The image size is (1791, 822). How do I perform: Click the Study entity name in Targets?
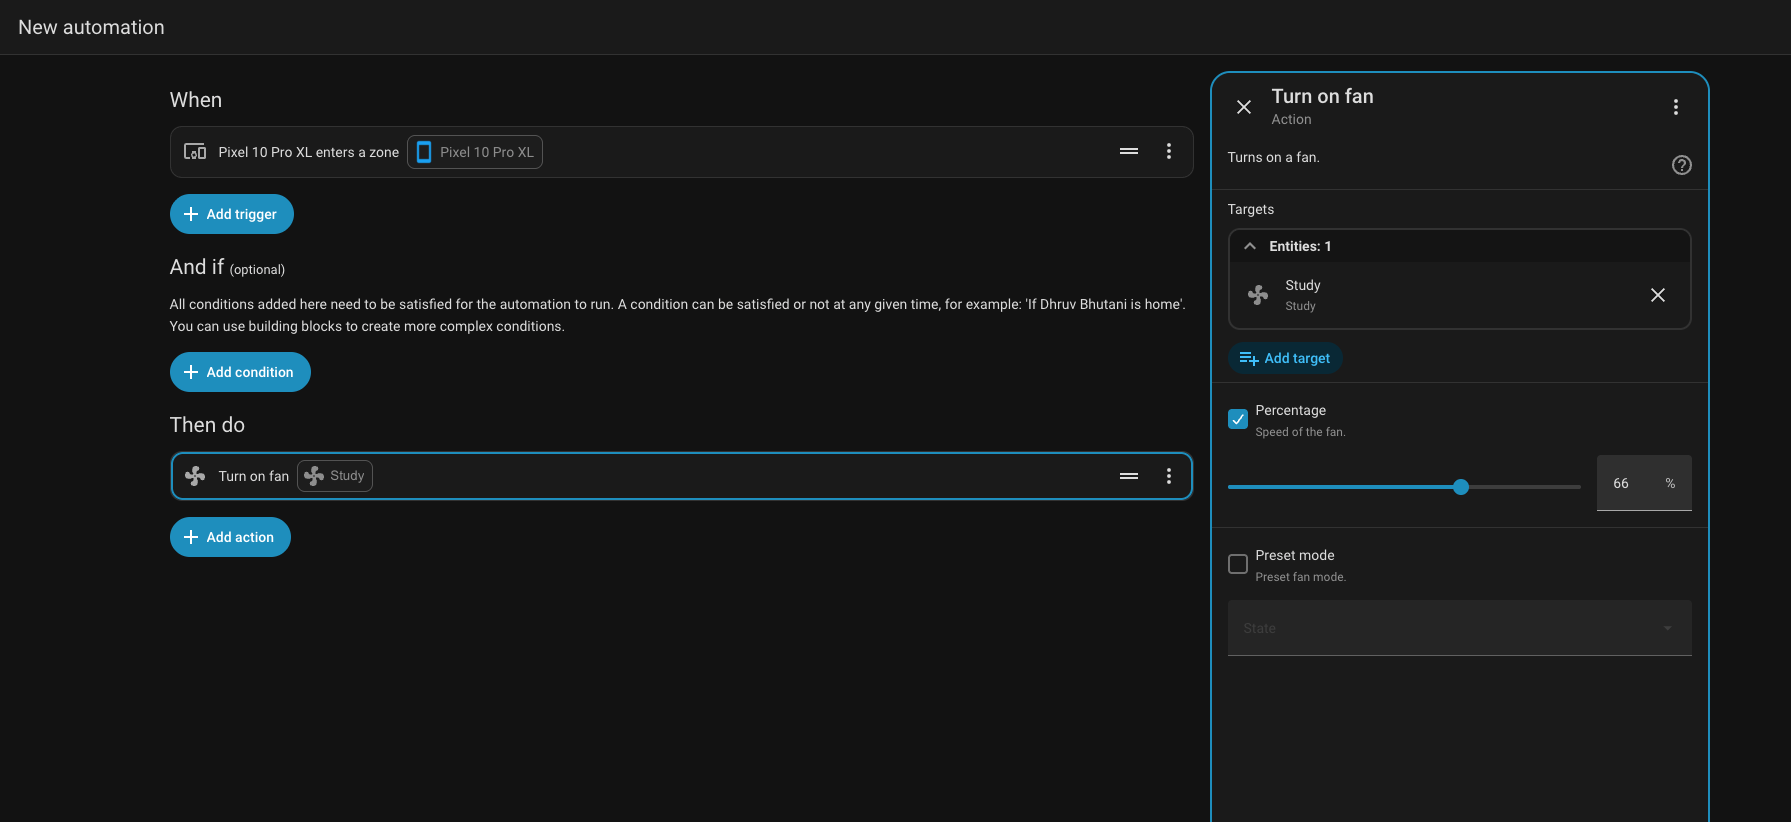tap(1302, 285)
